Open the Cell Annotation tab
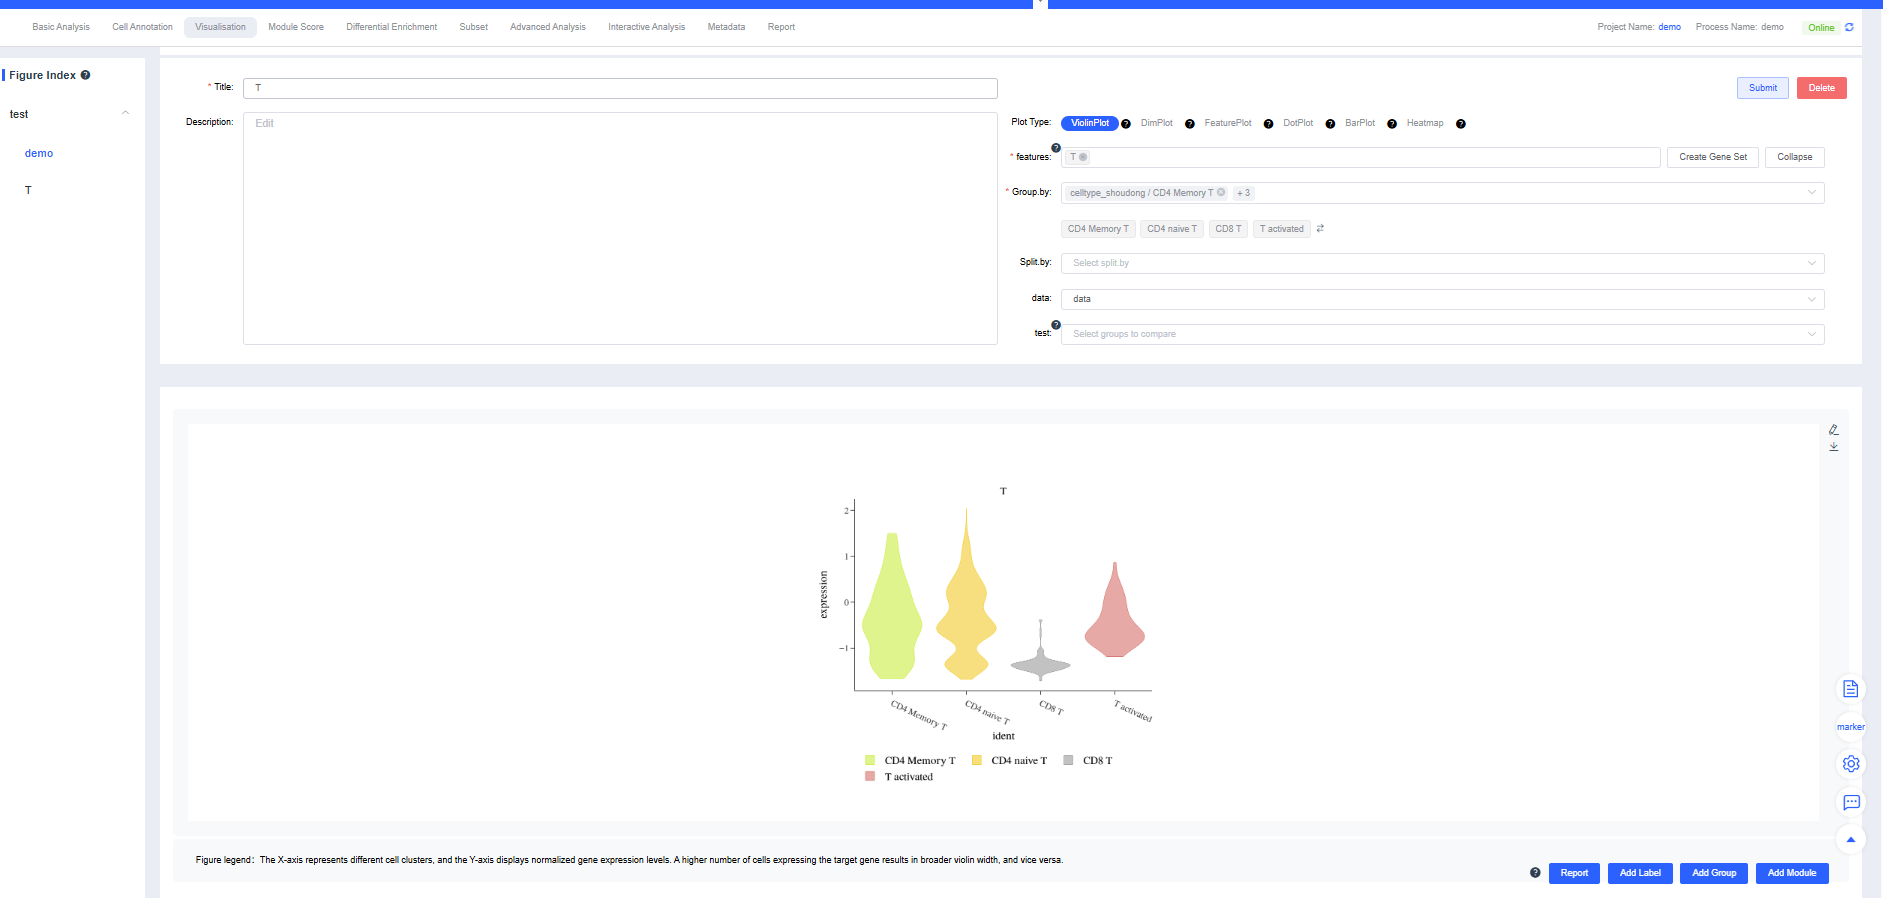 click(x=142, y=27)
